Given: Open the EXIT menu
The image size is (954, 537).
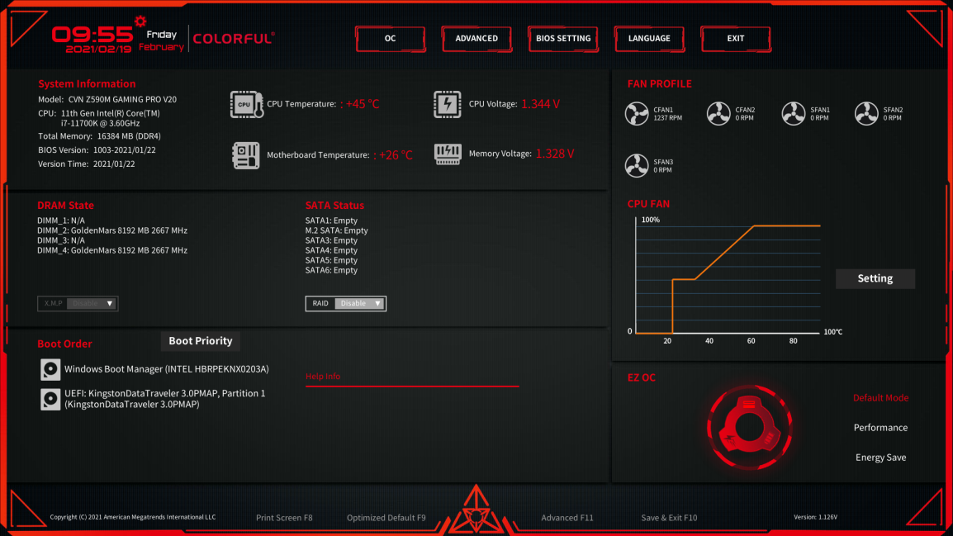Looking at the screenshot, I should pyautogui.click(x=736, y=38).
